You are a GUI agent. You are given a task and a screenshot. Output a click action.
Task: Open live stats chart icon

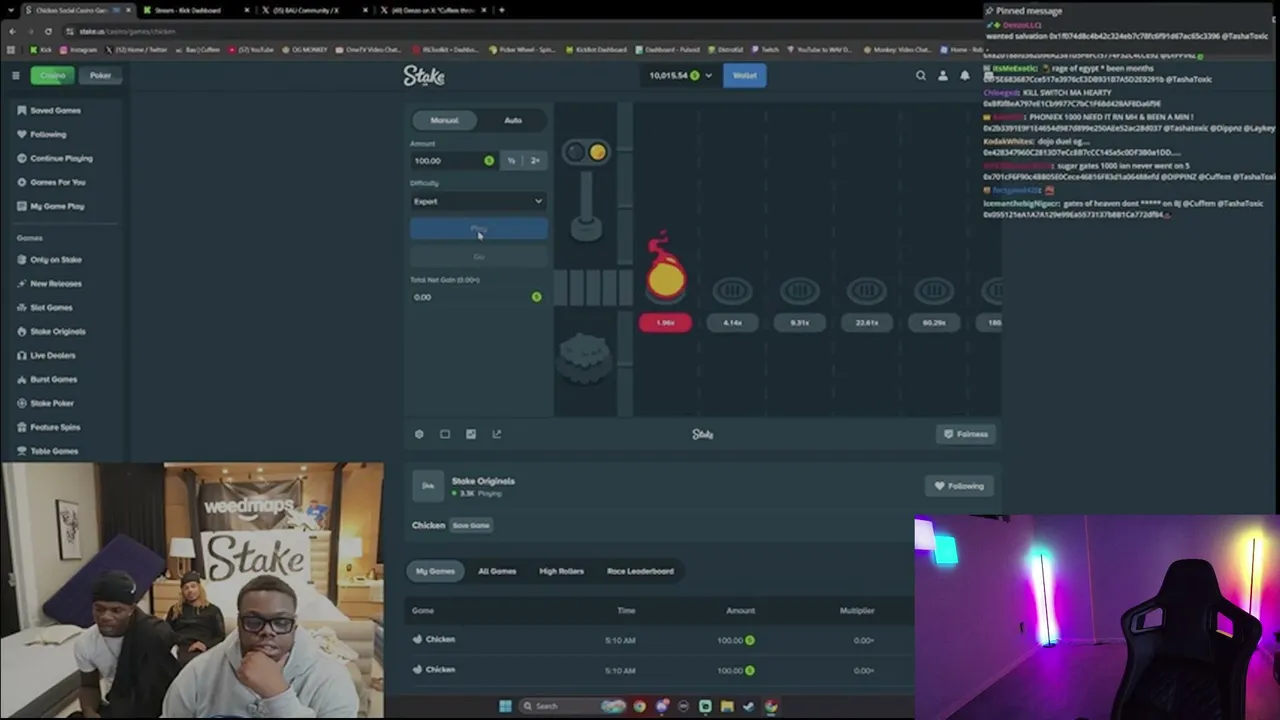[471, 434]
